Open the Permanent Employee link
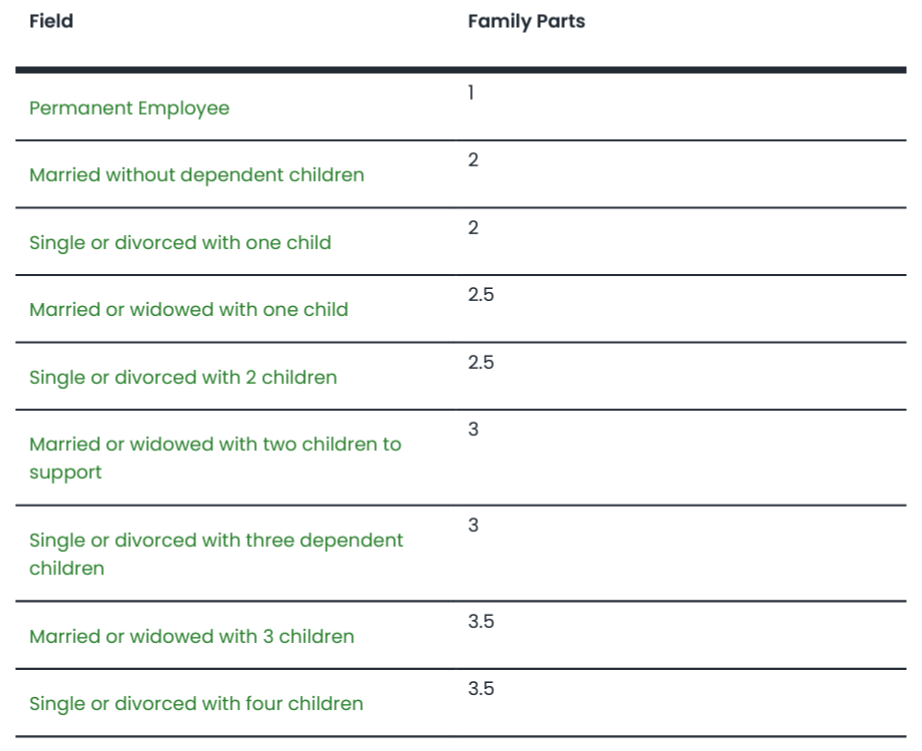The image size is (922, 751). coord(129,108)
